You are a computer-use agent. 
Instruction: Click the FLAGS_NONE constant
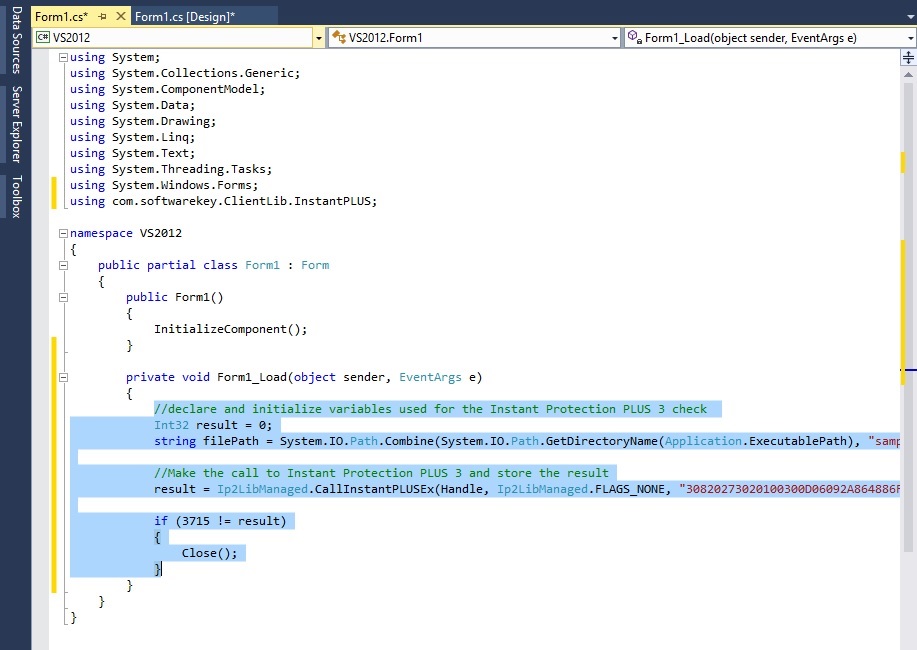point(630,489)
